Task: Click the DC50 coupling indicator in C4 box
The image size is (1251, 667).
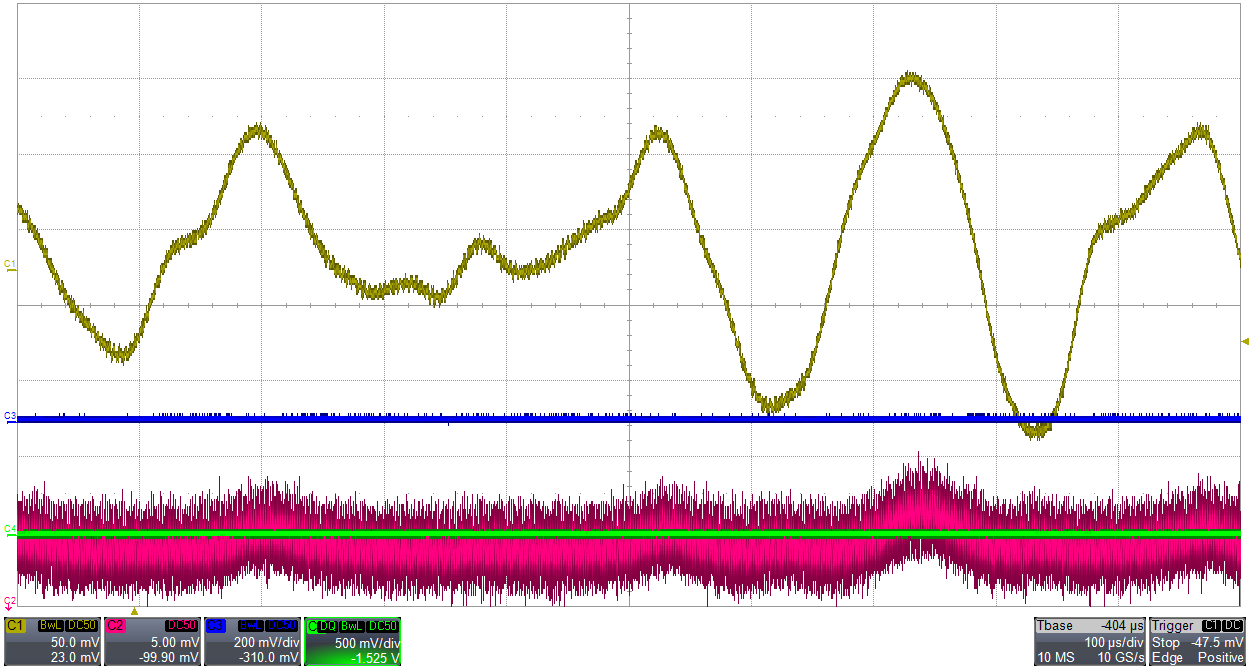Action: [382, 626]
